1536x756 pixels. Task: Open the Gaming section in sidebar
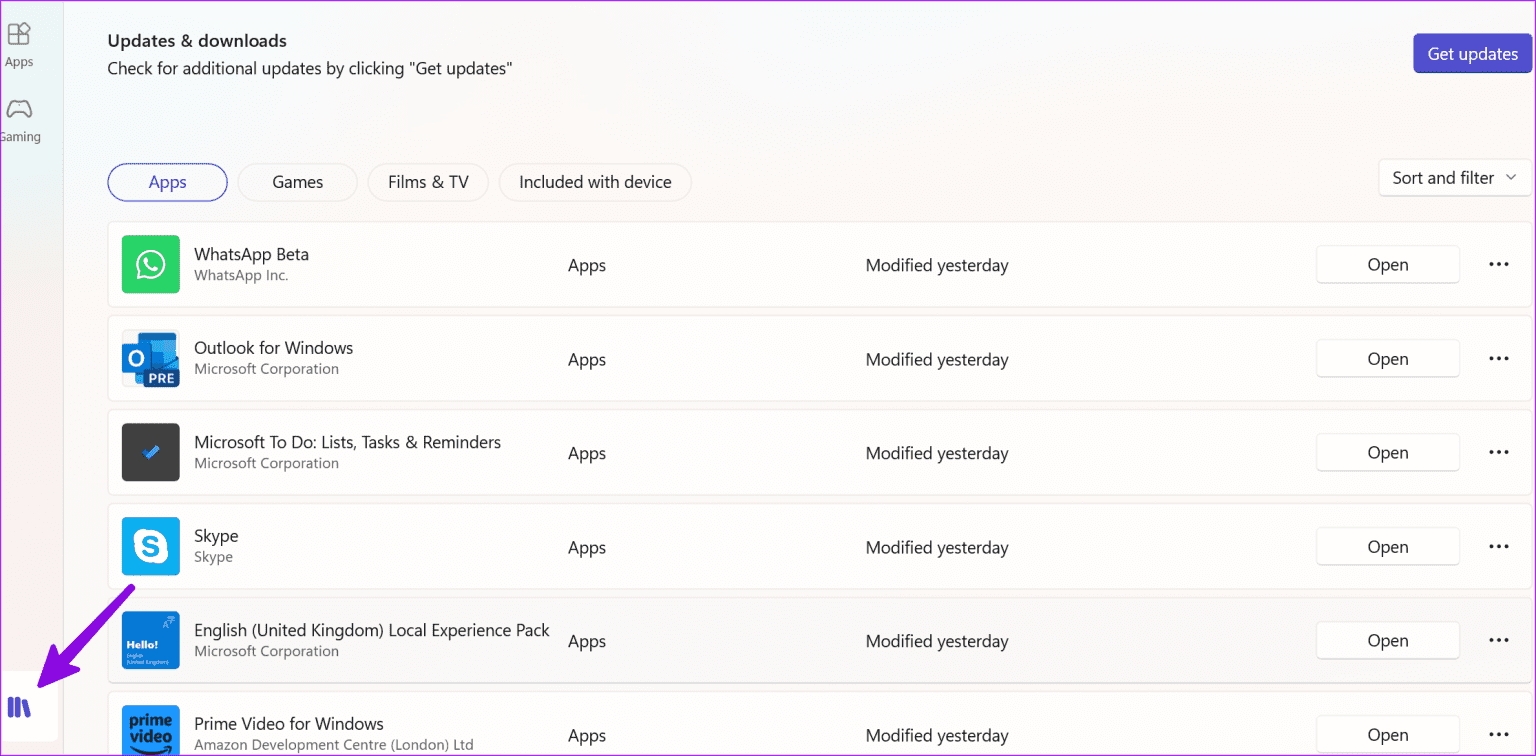click(x=19, y=120)
